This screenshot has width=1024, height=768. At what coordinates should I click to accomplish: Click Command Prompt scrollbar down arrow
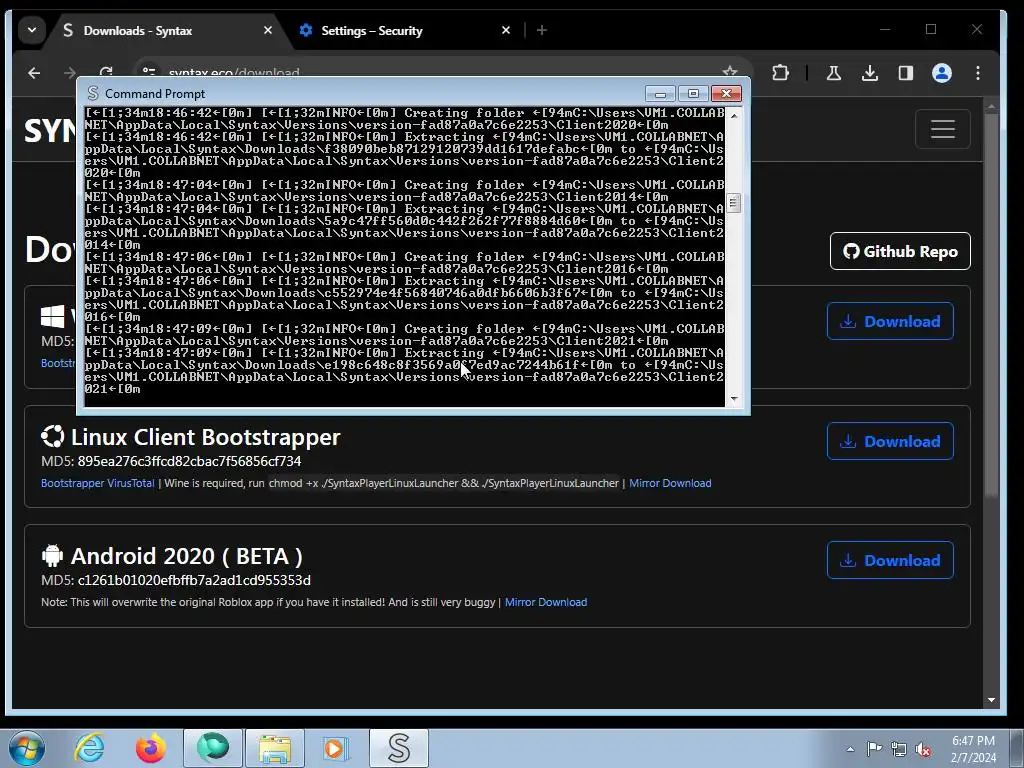[734, 398]
